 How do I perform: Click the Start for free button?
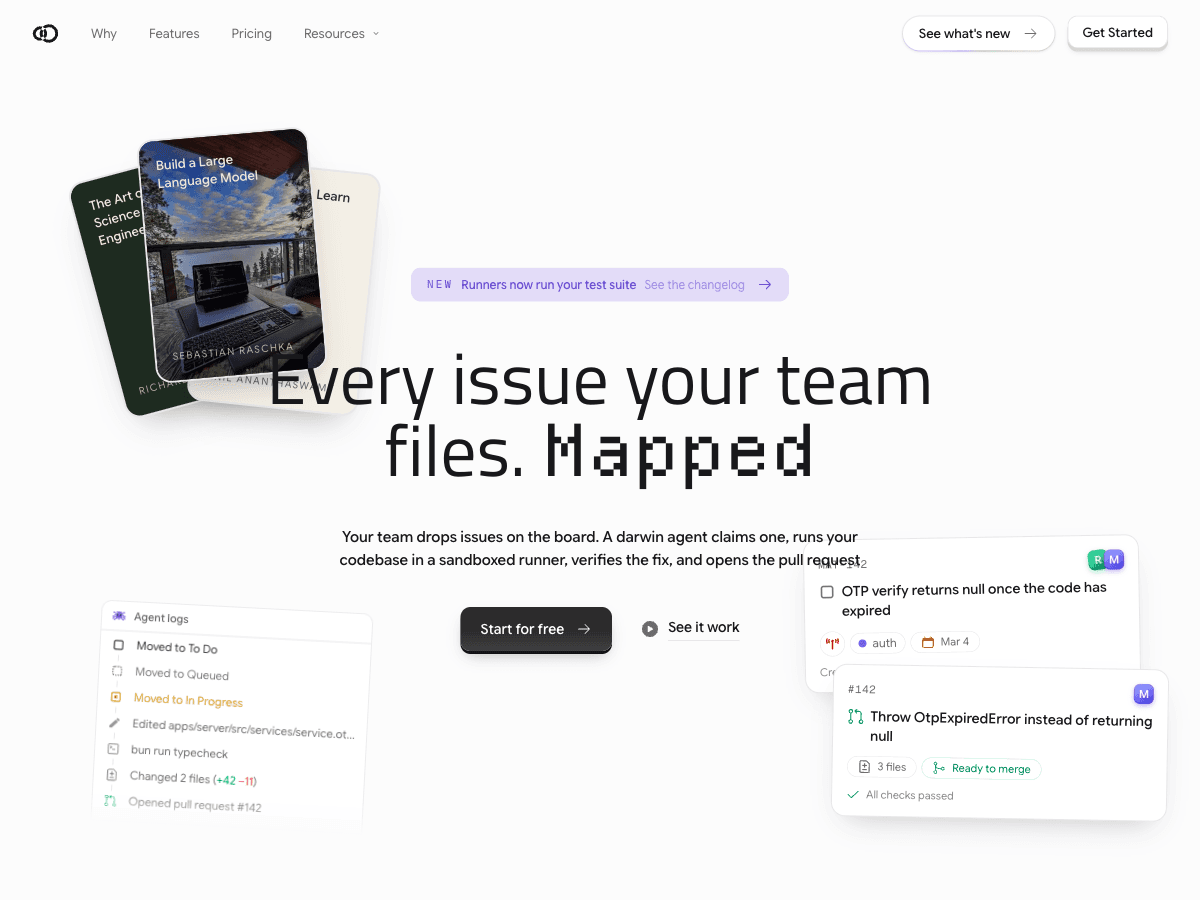click(536, 629)
